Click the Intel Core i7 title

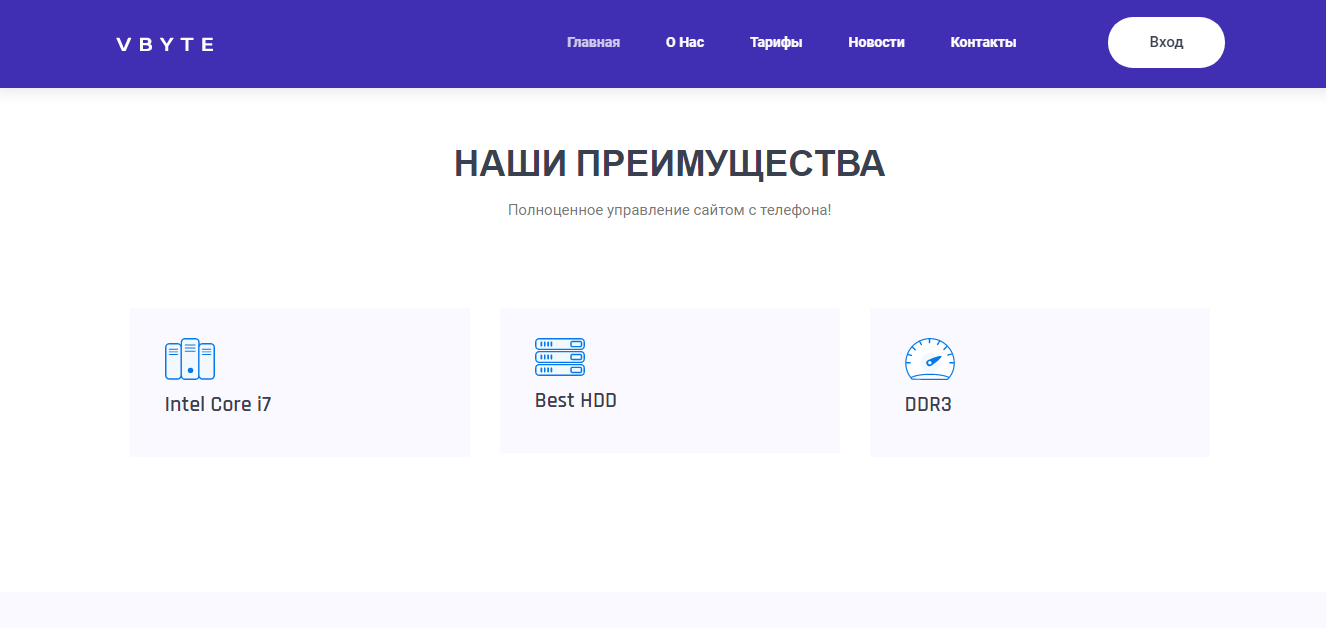click(x=218, y=405)
